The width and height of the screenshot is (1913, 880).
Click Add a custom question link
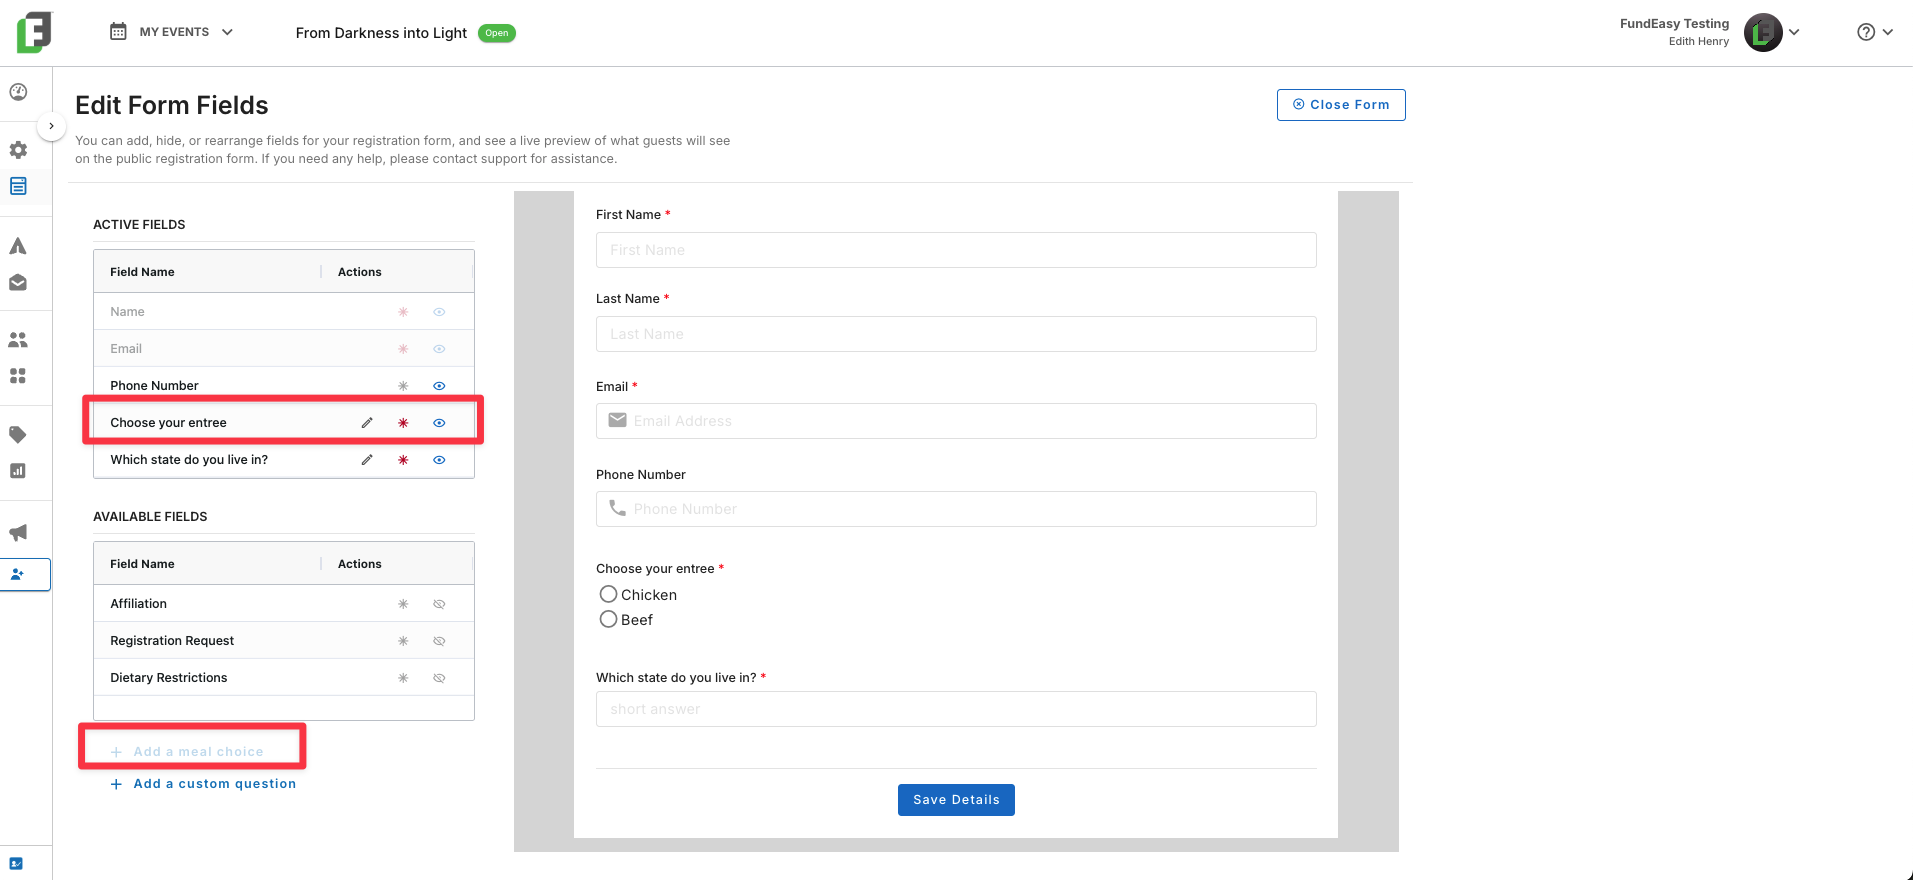point(203,784)
